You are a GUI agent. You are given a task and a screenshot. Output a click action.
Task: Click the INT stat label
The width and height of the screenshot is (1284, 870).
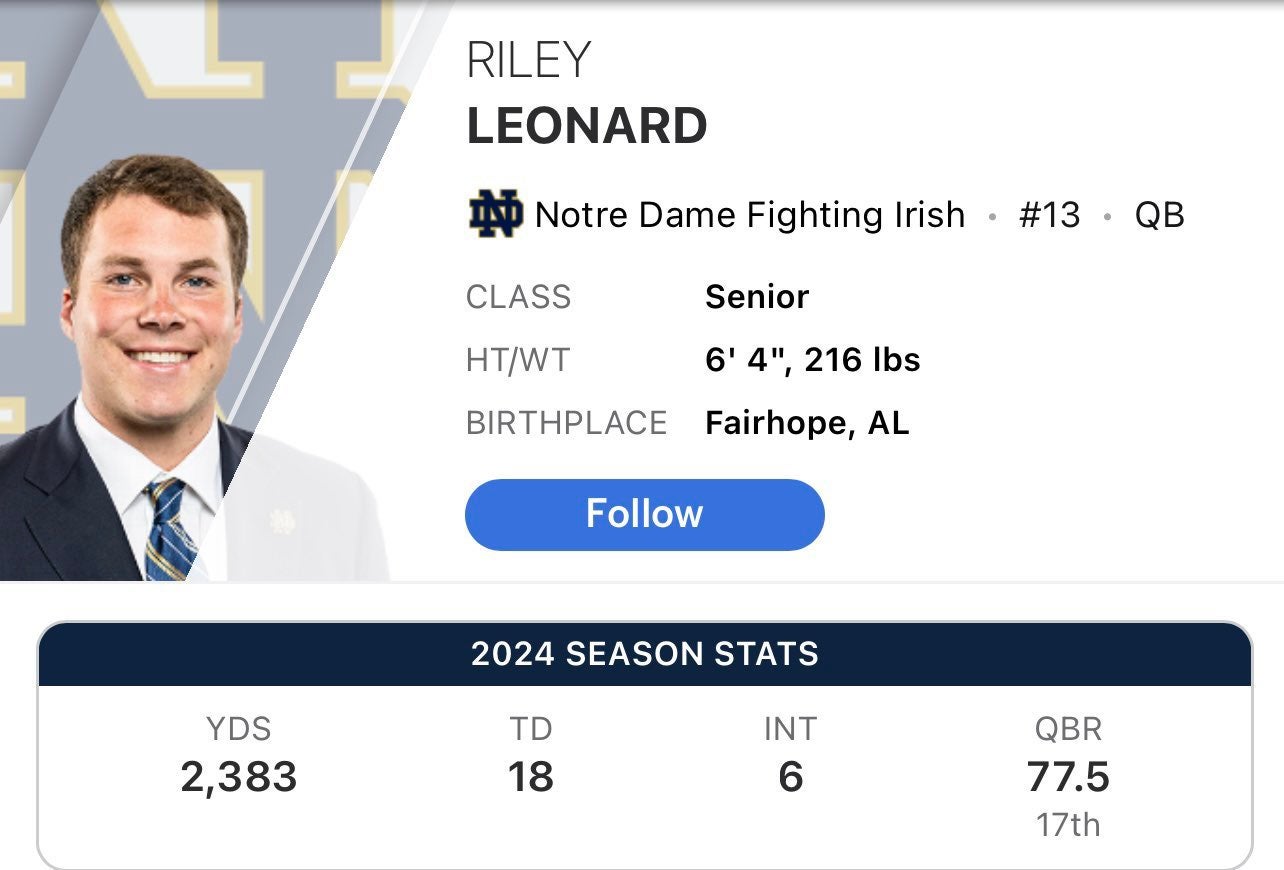790,729
